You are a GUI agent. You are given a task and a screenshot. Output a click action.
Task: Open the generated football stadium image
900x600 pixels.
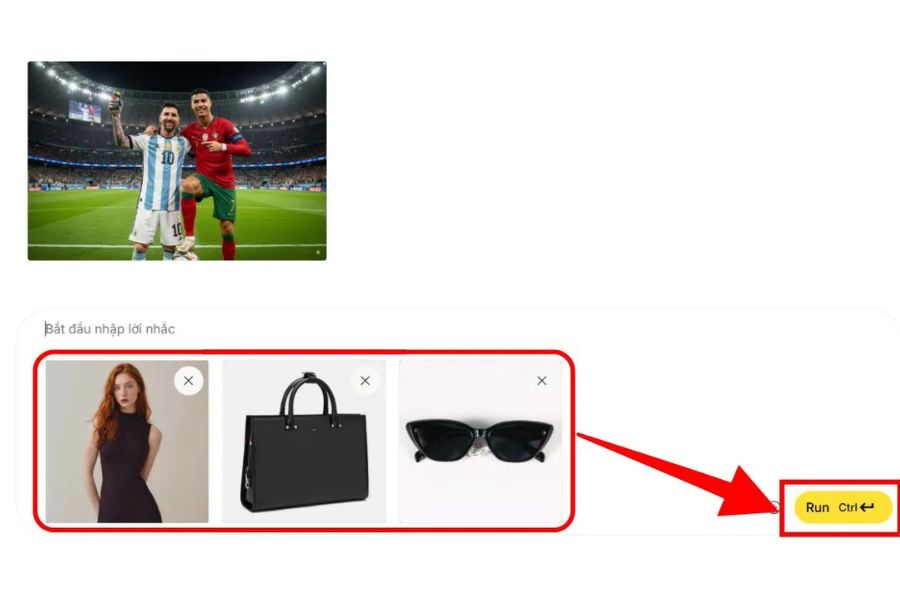(x=177, y=161)
